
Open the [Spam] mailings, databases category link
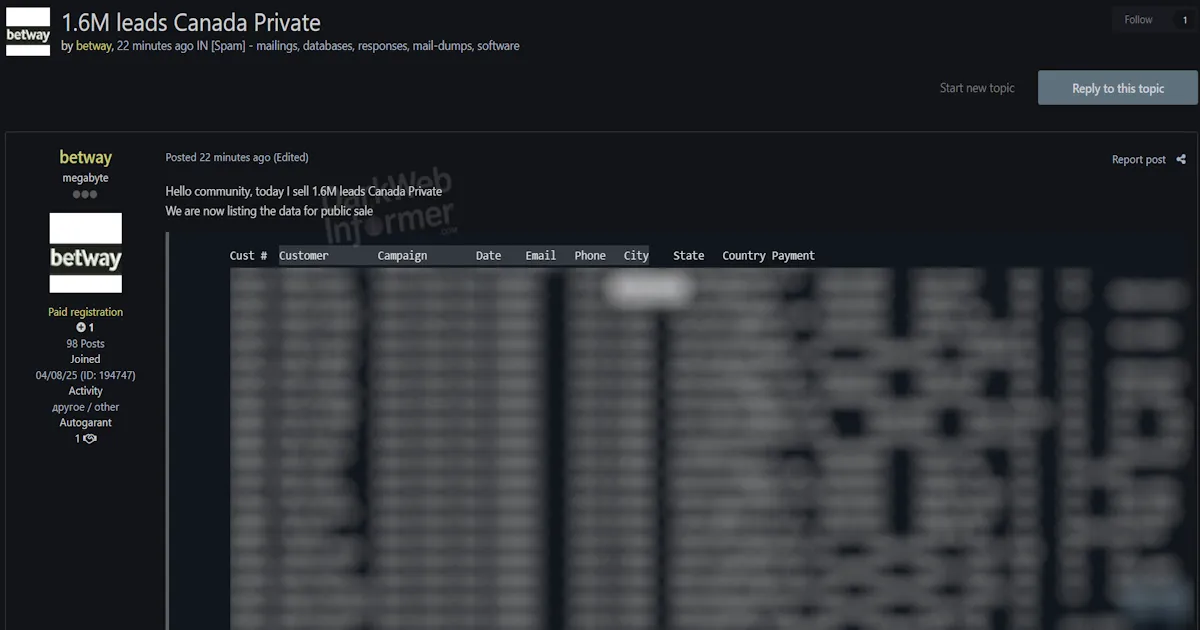click(x=365, y=46)
